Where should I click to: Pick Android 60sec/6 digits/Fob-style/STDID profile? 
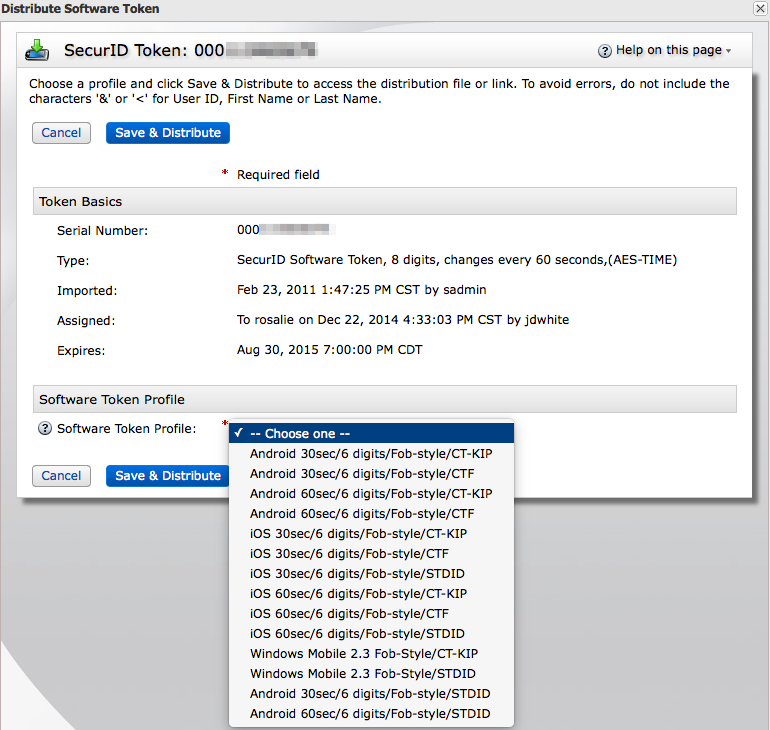coord(371,714)
